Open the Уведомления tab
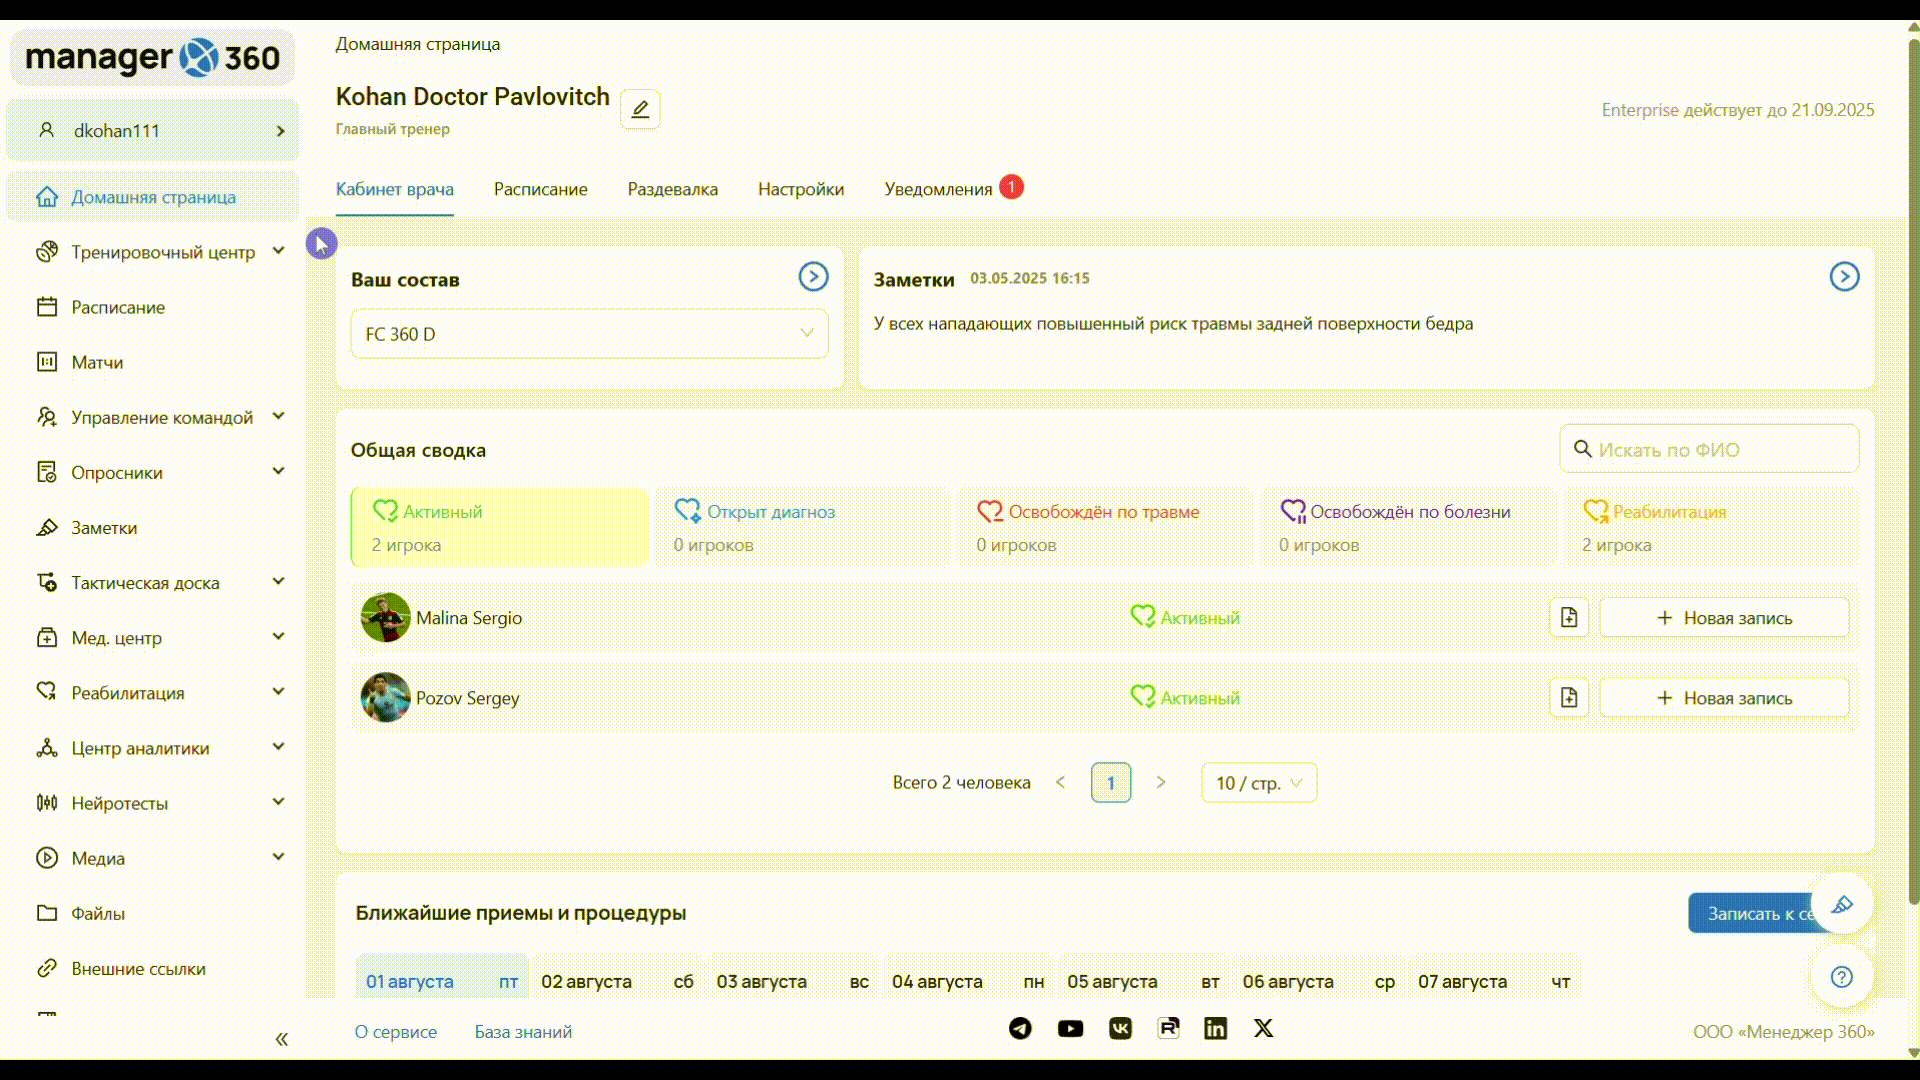This screenshot has width=1920, height=1080. click(938, 189)
